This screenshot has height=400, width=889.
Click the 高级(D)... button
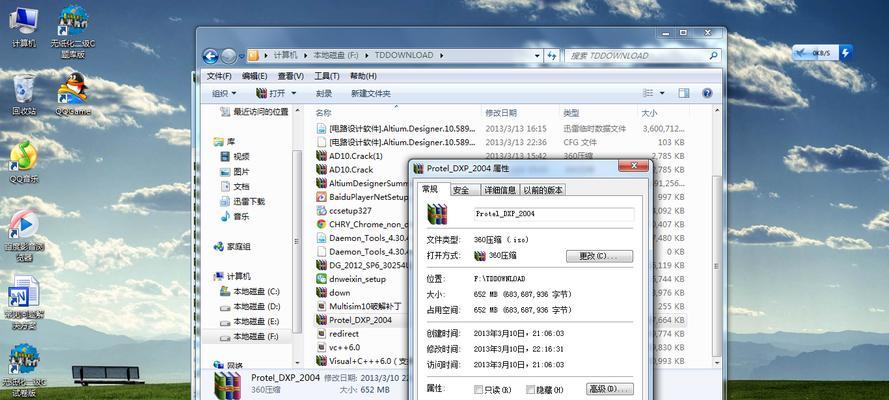[609, 389]
